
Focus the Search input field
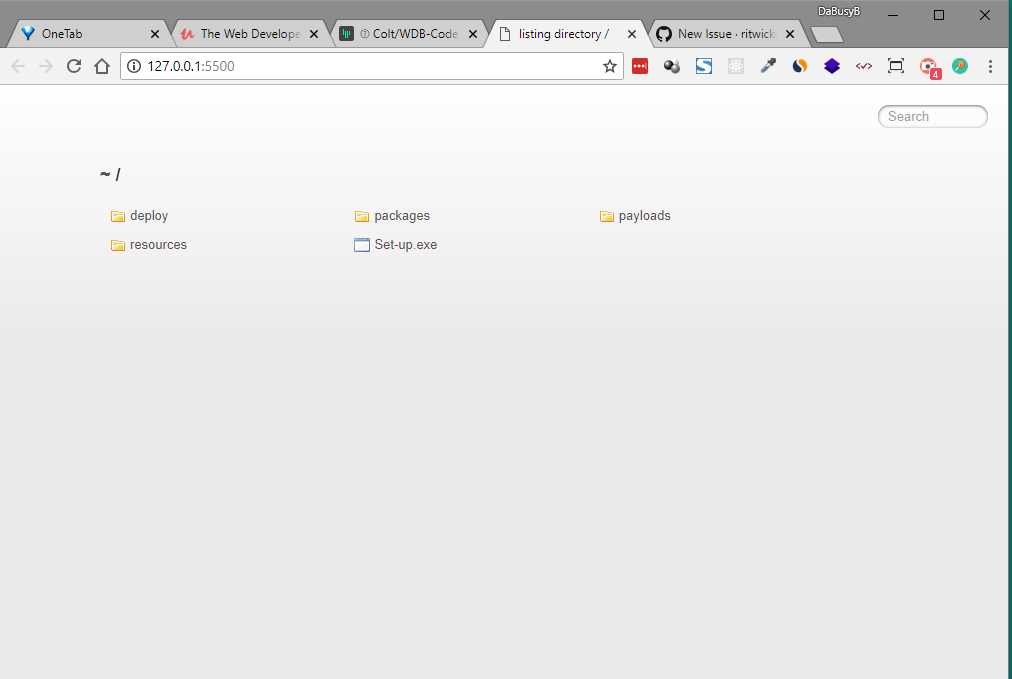click(933, 116)
